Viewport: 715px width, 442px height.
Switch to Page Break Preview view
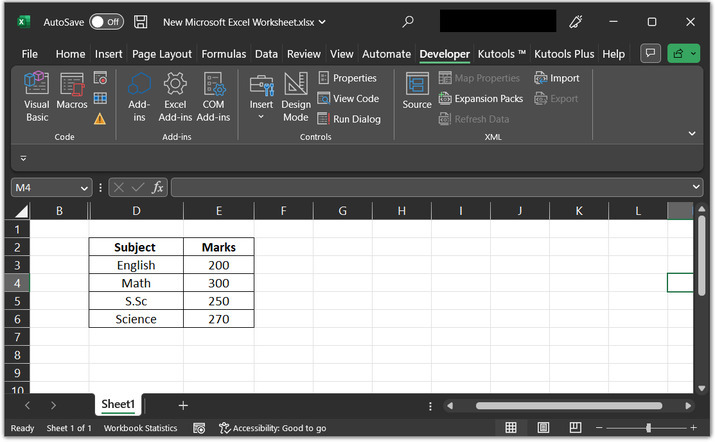(x=576, y=428)
